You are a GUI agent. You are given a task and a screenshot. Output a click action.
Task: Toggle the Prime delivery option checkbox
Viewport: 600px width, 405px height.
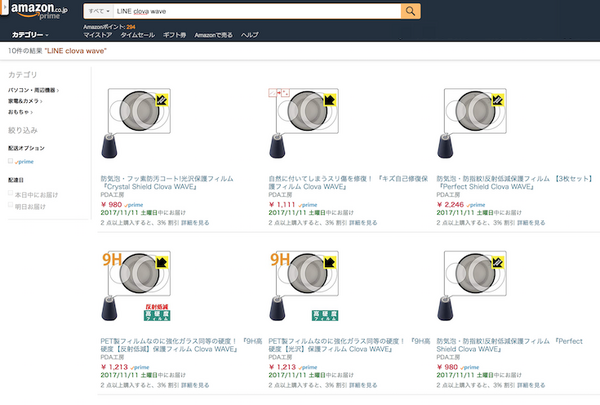pyautogui.click(x=11, y=160)
